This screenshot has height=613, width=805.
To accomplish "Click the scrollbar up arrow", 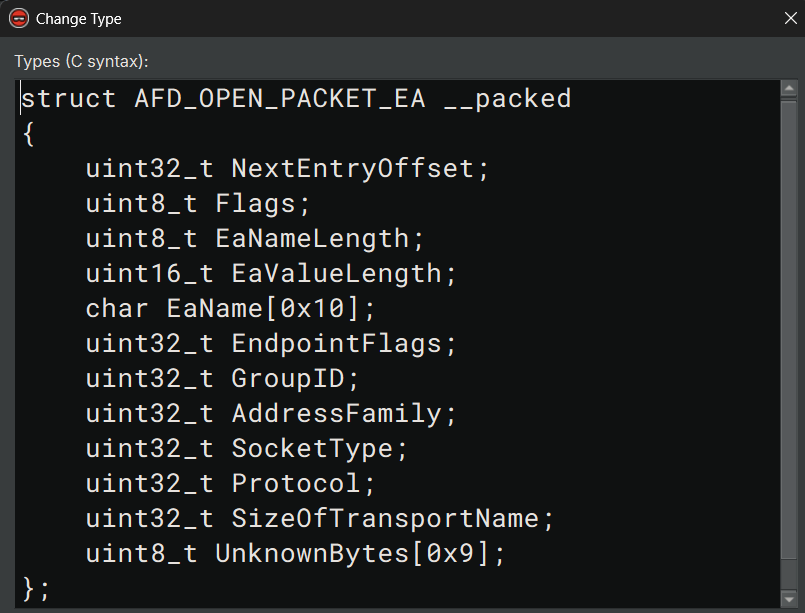I will pyautogui.click(x=789, y=89).
